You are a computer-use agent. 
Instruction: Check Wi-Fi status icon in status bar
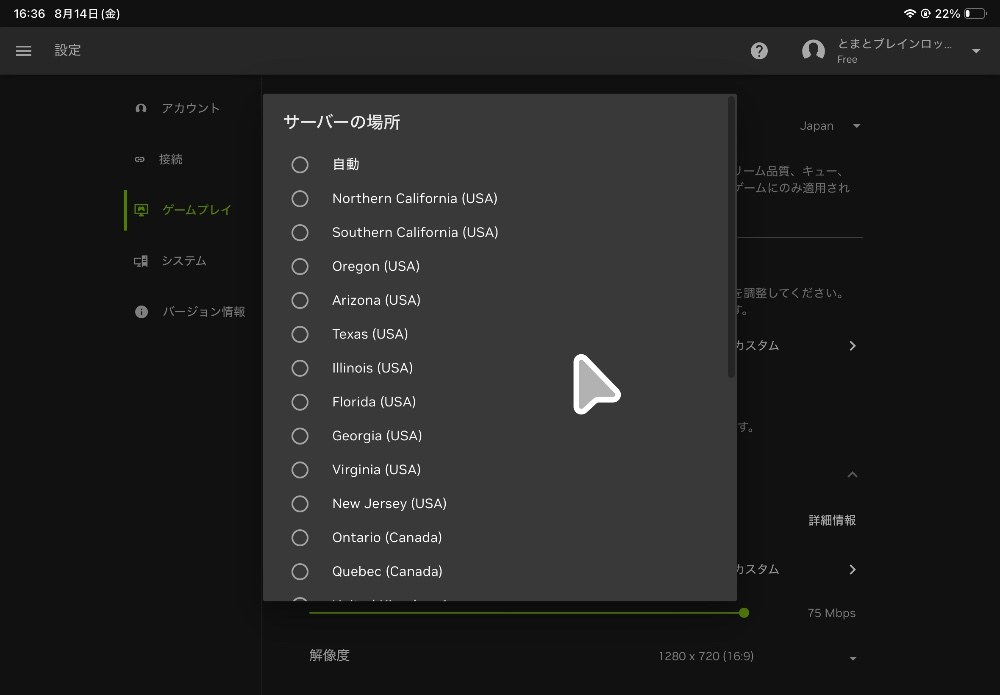click(x=909, y=13)
